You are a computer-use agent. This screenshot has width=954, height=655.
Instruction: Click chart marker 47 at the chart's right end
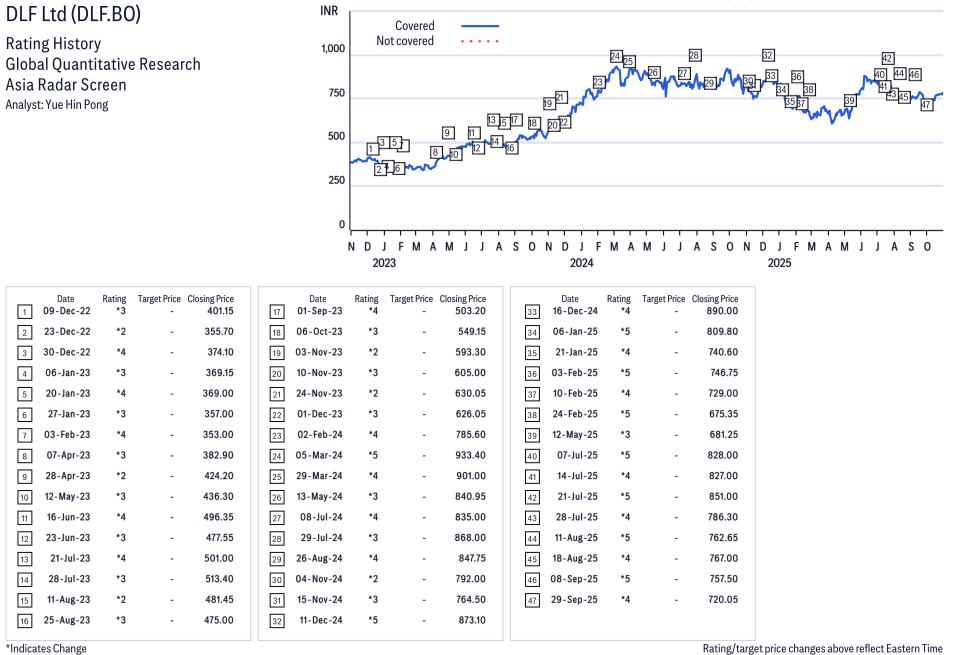(926, 105)
